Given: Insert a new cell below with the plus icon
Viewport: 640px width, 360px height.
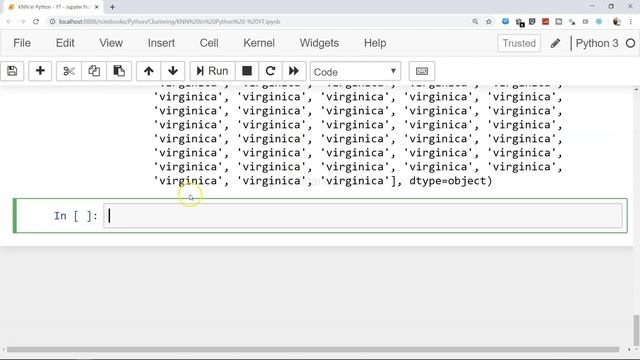Looking at the screenshot, I should [x=40, y=71].
